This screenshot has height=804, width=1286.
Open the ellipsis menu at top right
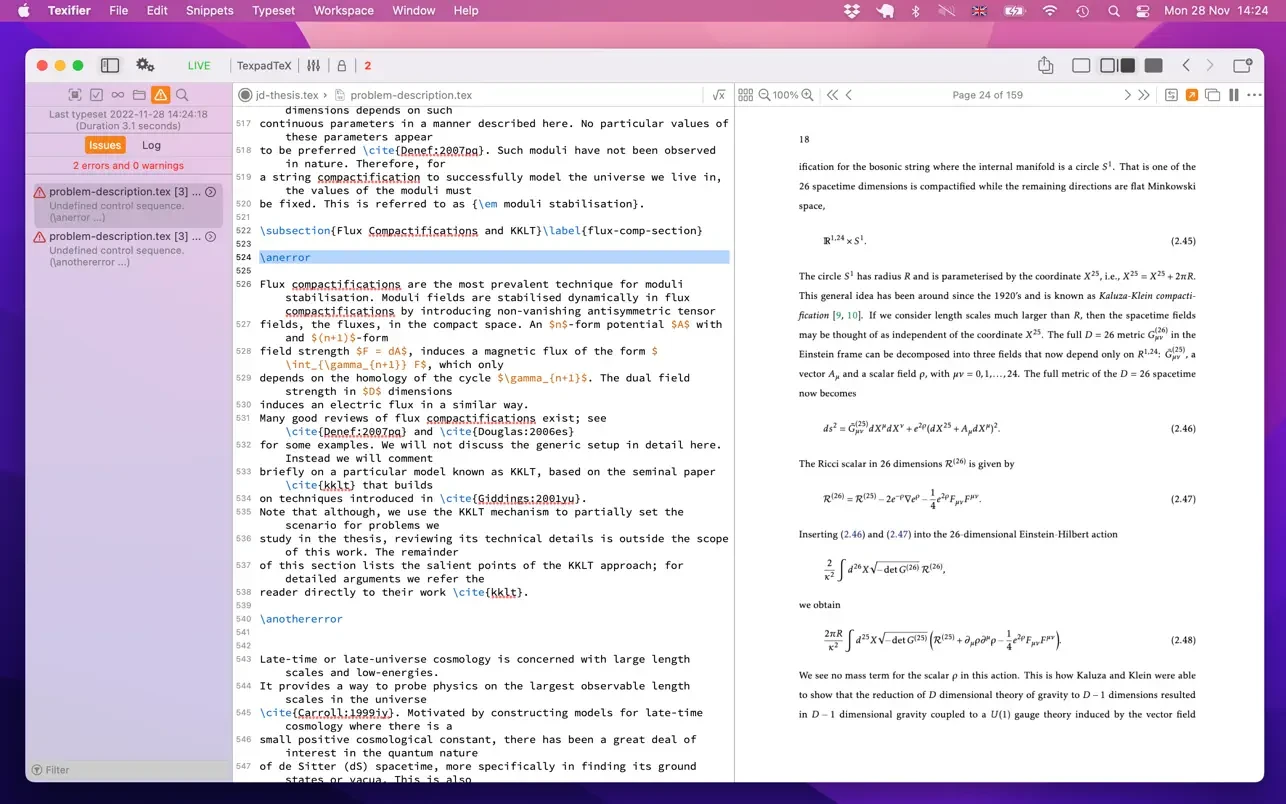(1254, 94)
